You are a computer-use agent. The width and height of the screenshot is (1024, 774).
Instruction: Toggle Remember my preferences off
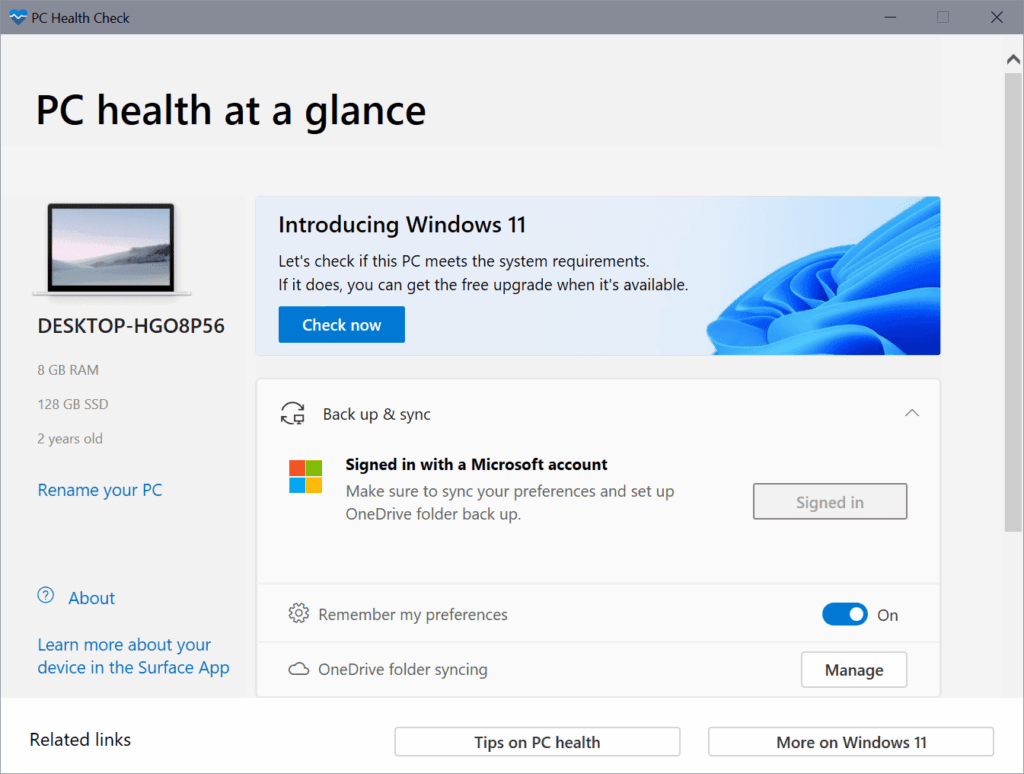(x=845, y=614)
